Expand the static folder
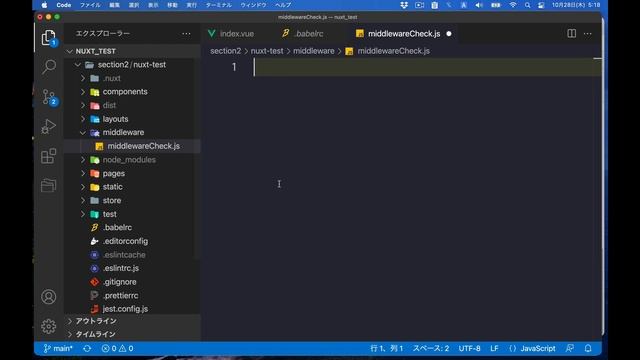Image resolution: width=640 pixels, height=360 pixels. (83, 187)
